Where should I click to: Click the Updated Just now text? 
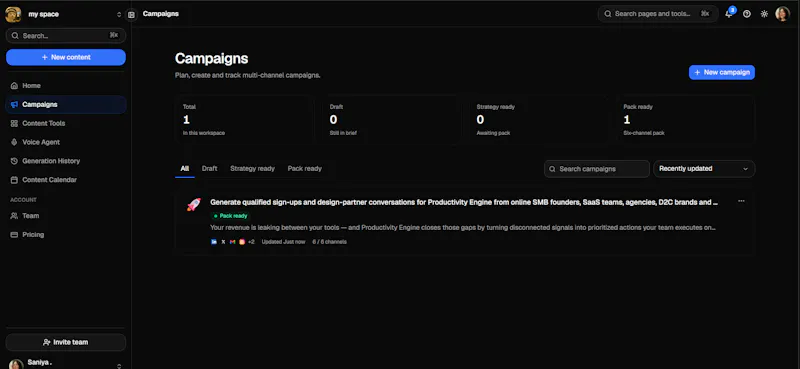(x=283, y=242)
